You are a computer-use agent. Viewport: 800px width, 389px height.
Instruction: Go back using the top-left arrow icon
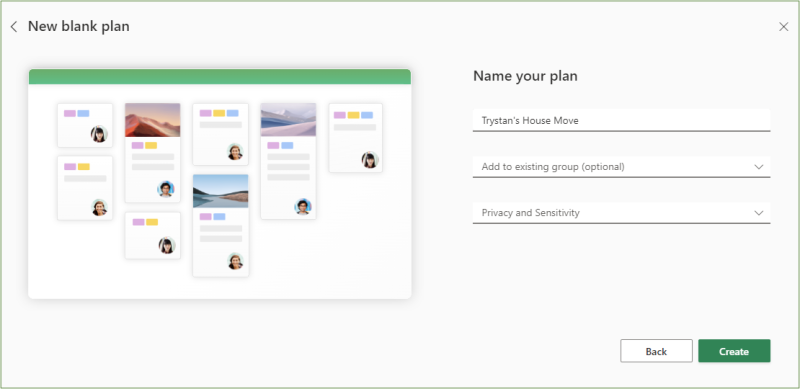tap(14, 27)
